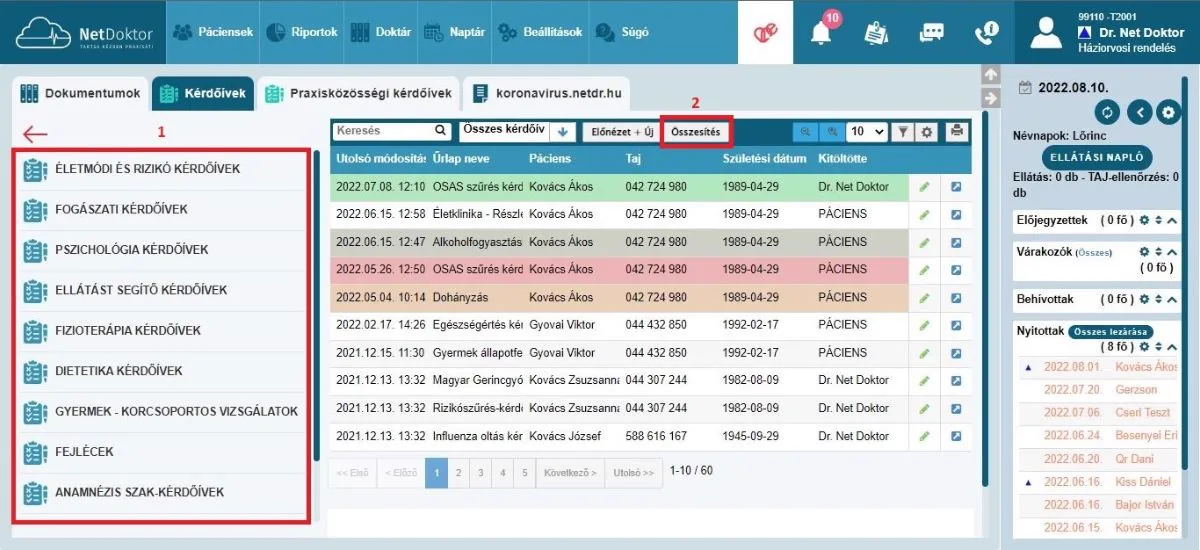Open the chat messages icon

[932, 32]
